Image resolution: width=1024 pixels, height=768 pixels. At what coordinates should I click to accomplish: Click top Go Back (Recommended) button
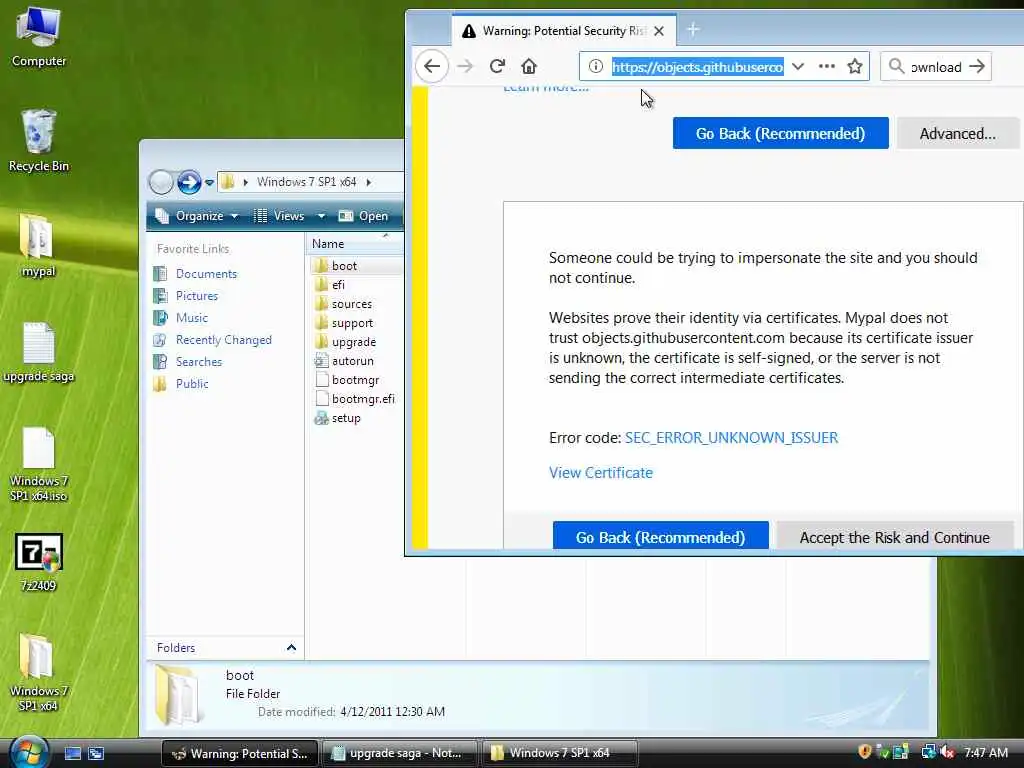780,133
